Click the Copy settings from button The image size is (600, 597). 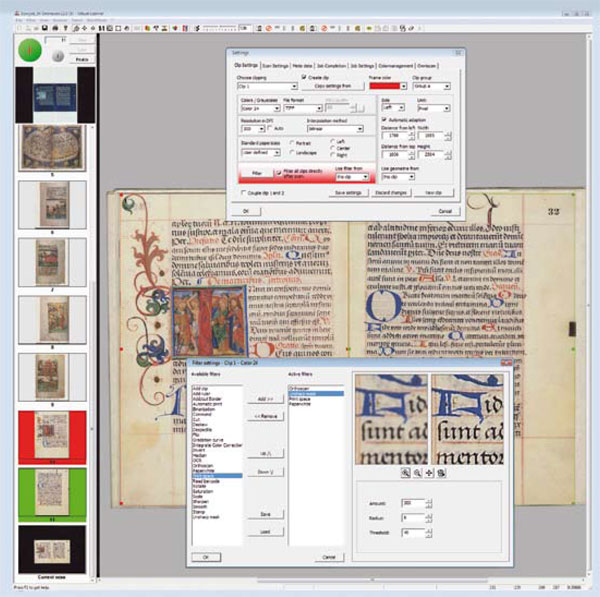tap(333, 86)
